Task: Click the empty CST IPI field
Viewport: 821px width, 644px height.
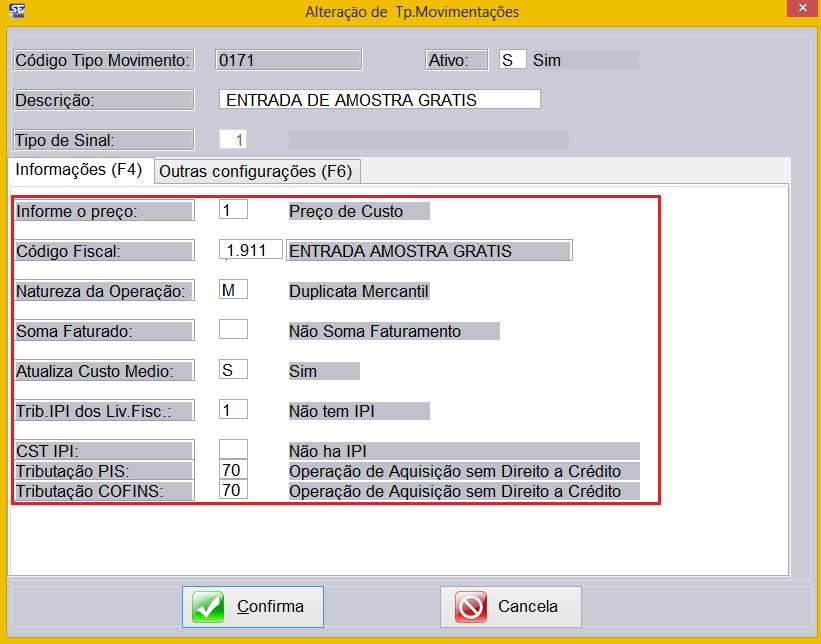Action: (233, 451)
